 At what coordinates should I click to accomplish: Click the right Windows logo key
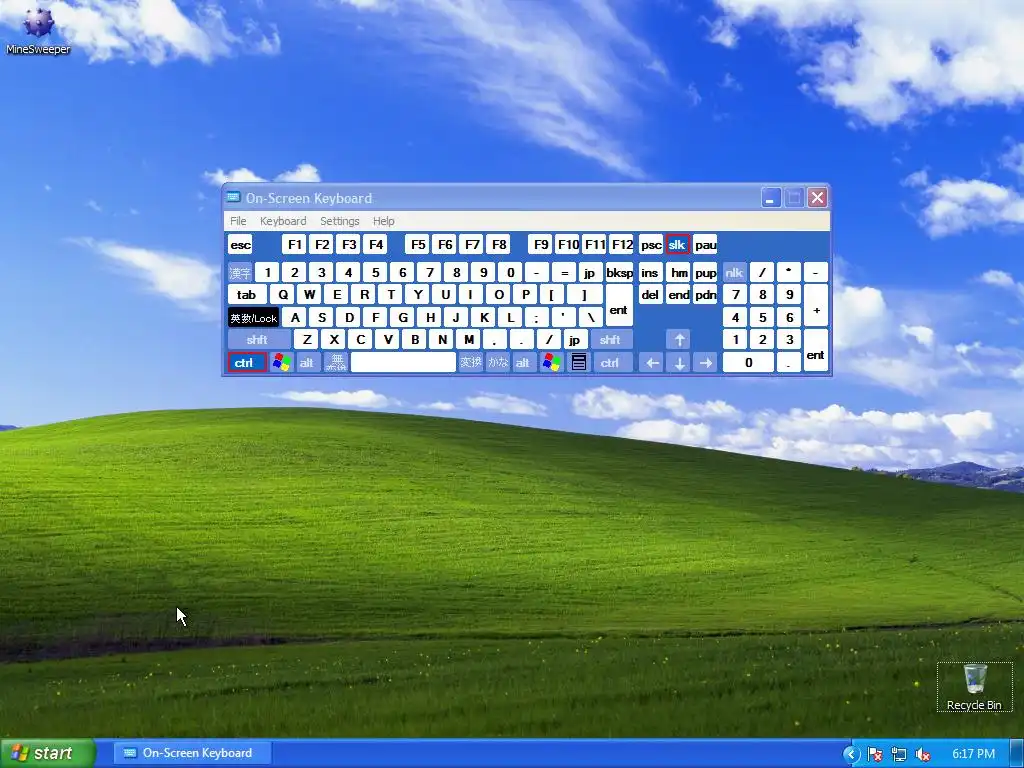(551, 362)
